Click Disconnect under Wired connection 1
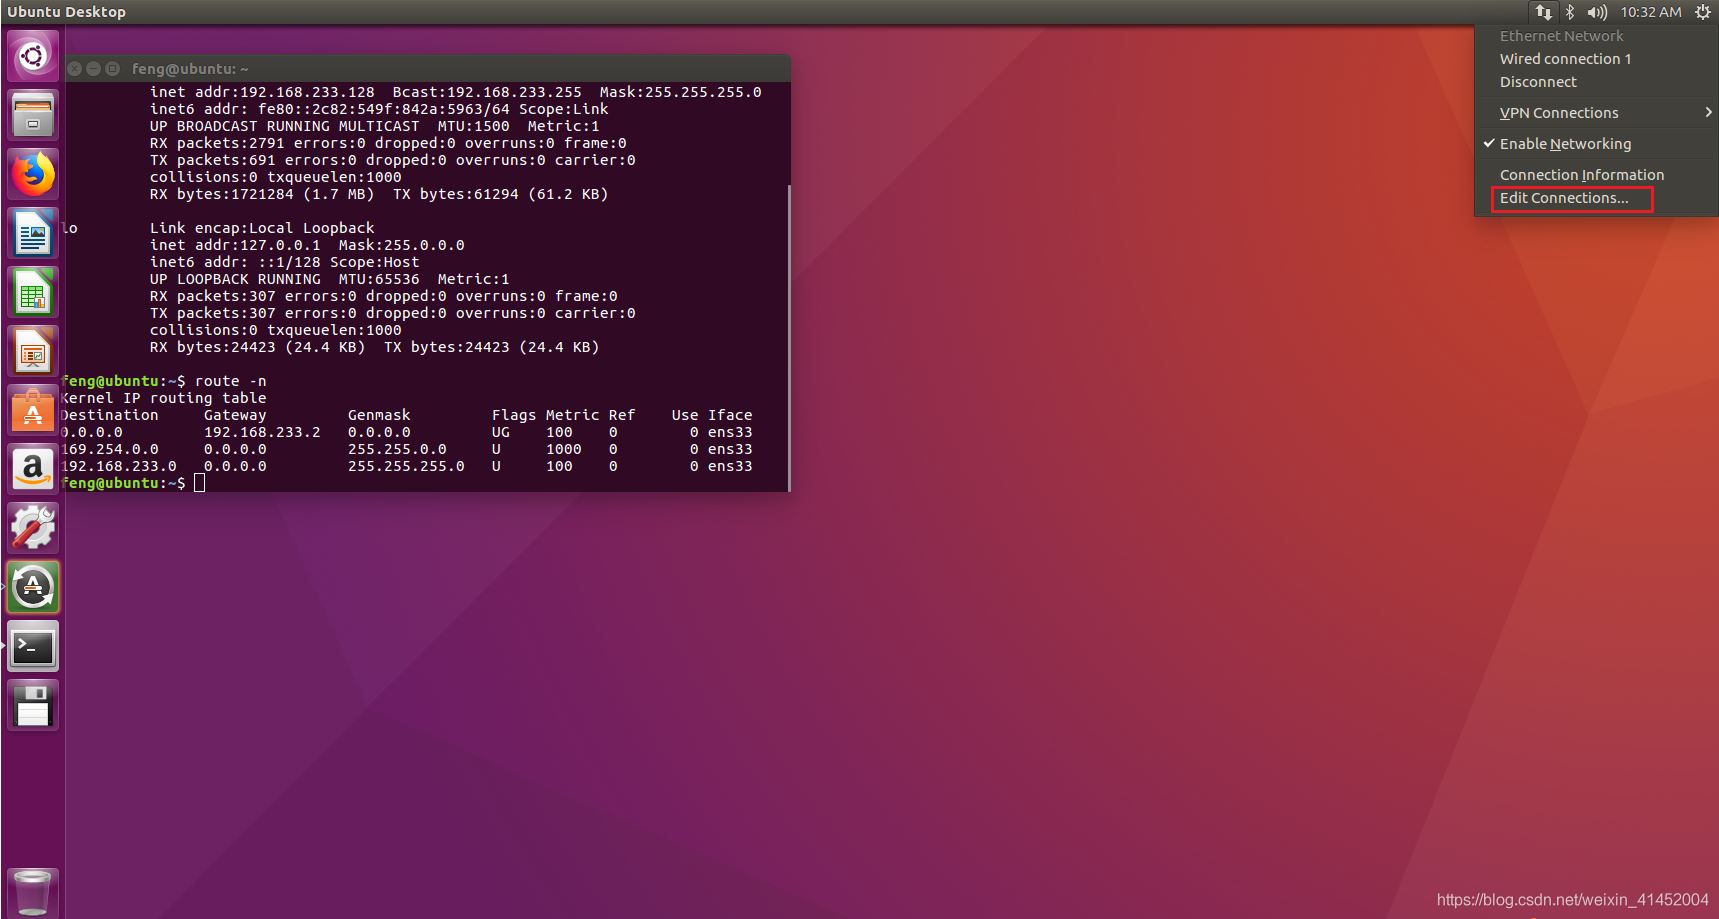Viewport: 1719px width, 919px height. [1538, 82]
